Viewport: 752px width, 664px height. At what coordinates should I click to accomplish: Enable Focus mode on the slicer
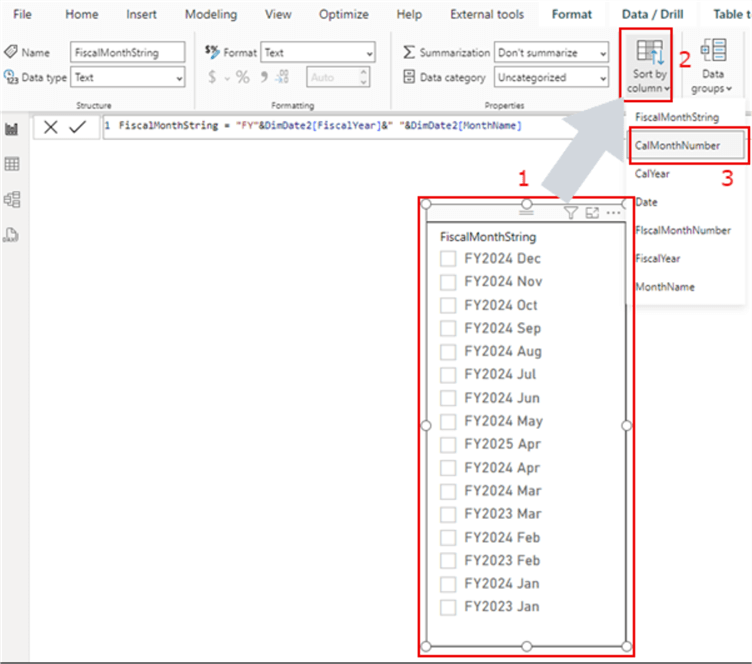(592, 212)
